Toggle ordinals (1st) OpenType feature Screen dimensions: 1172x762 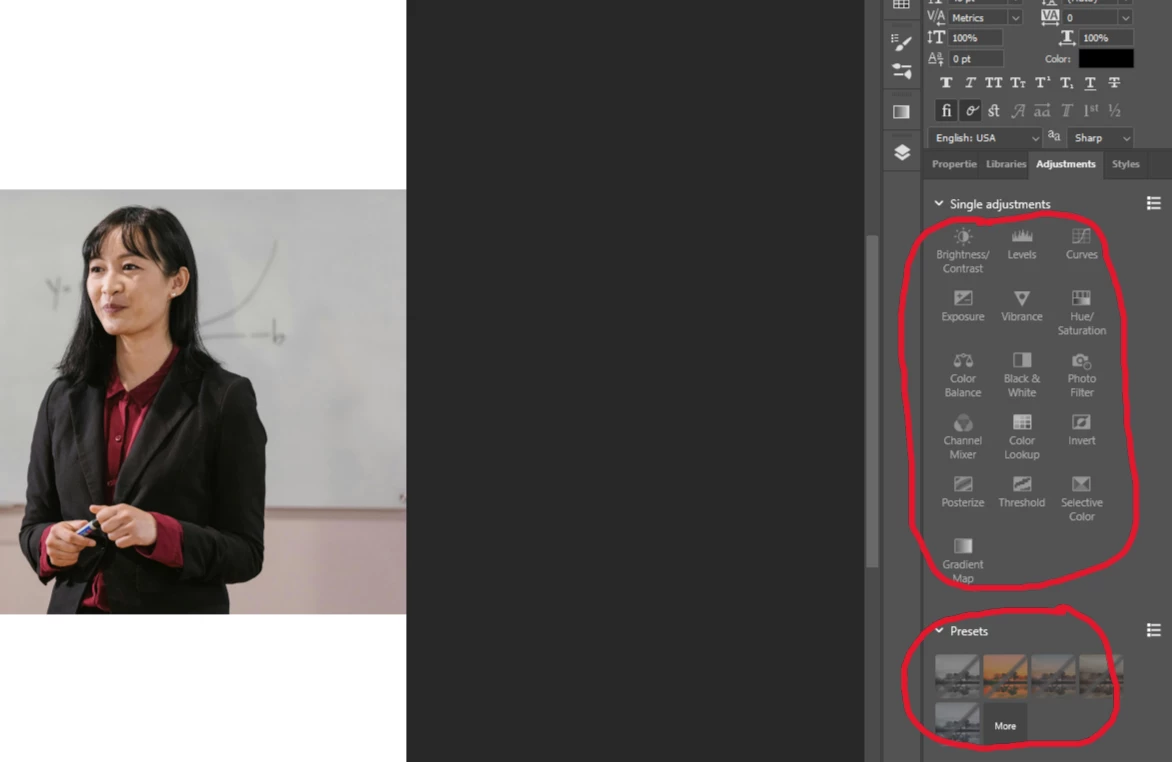pos(1091,111)
